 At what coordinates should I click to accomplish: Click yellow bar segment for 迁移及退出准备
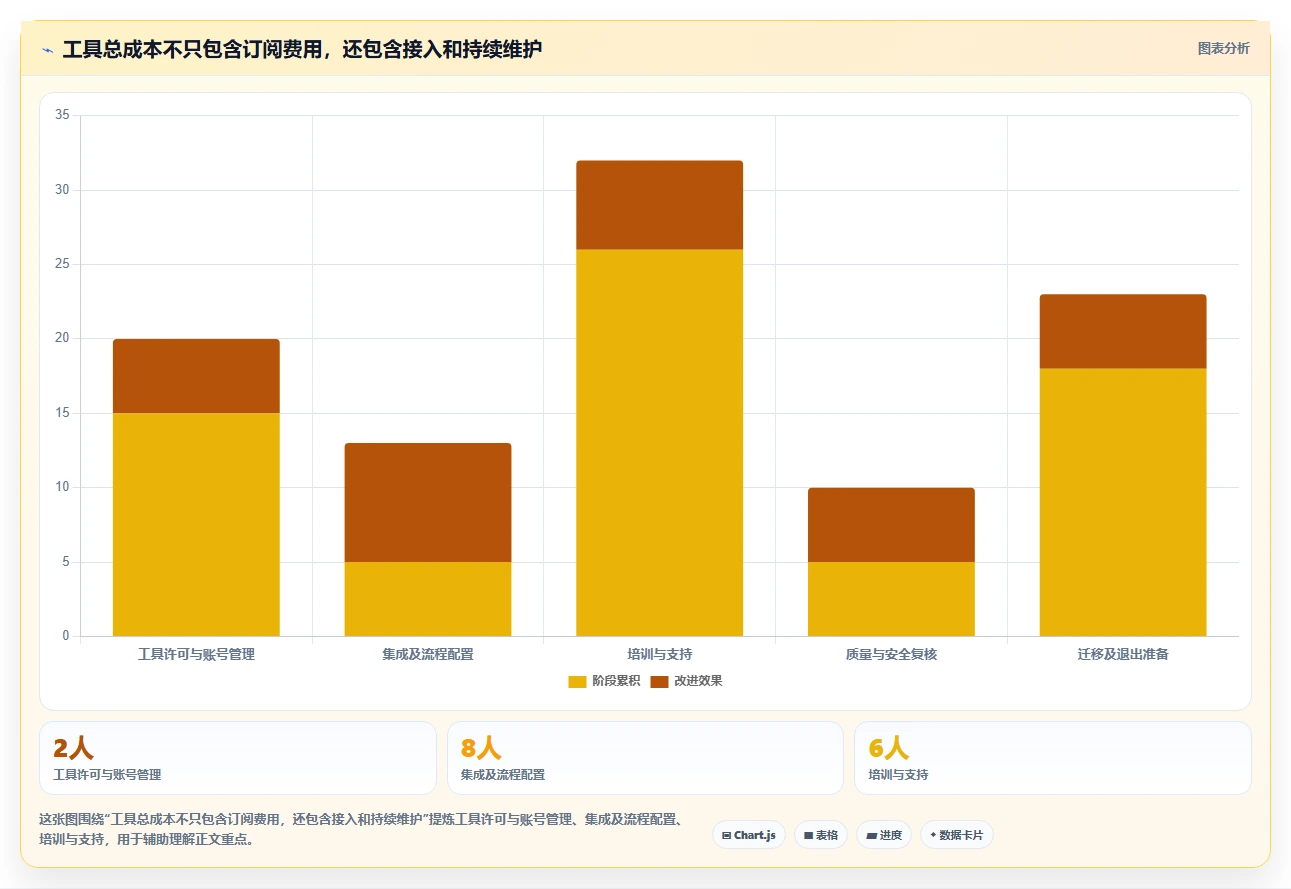[1123, 502]
